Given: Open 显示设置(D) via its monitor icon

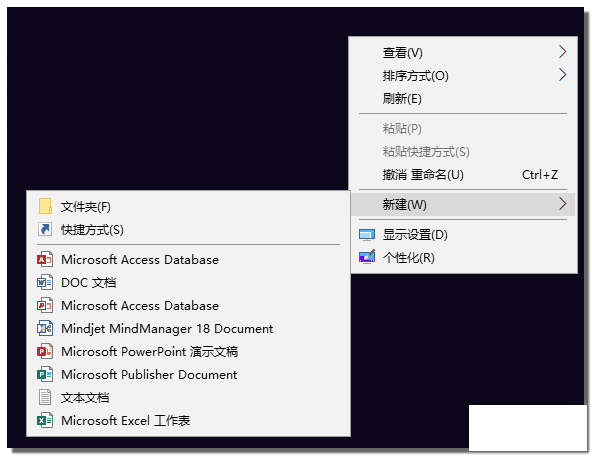Looking at the screenshot, I should point(367,235).
